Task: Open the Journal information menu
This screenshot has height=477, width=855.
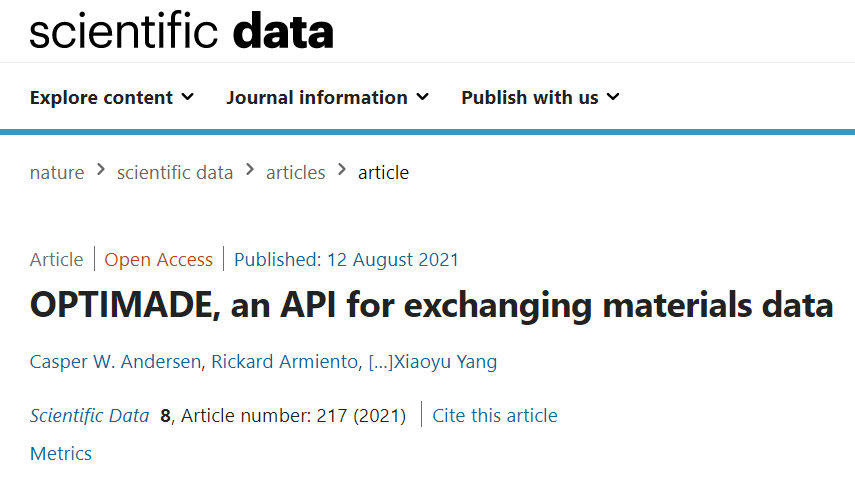Action: click(x=328, y=98)
